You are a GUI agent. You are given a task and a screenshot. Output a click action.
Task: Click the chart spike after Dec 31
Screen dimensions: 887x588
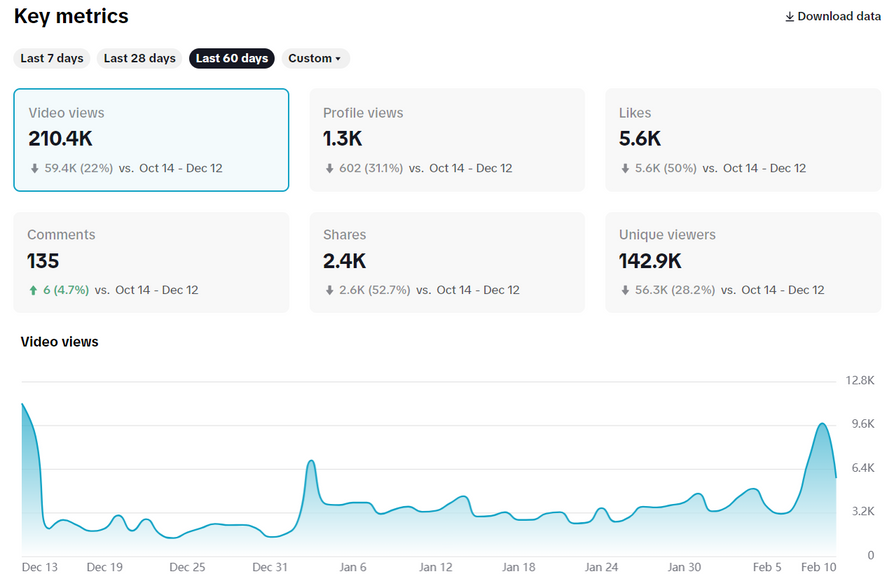click(x=312, y=461)
